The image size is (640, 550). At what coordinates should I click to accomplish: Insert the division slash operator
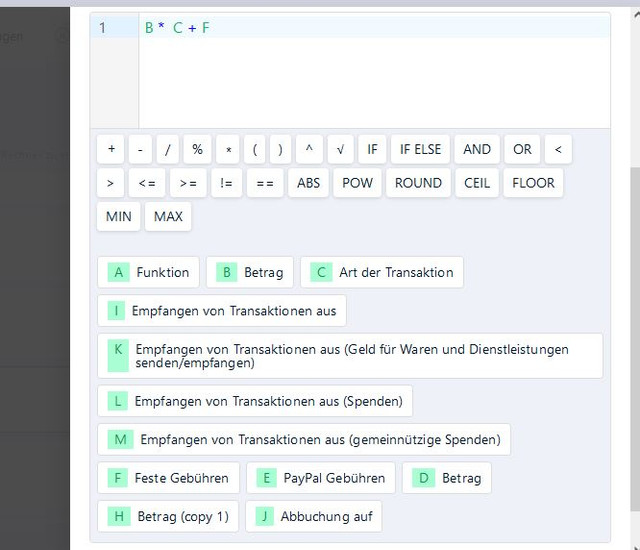[x=167, y=149]
